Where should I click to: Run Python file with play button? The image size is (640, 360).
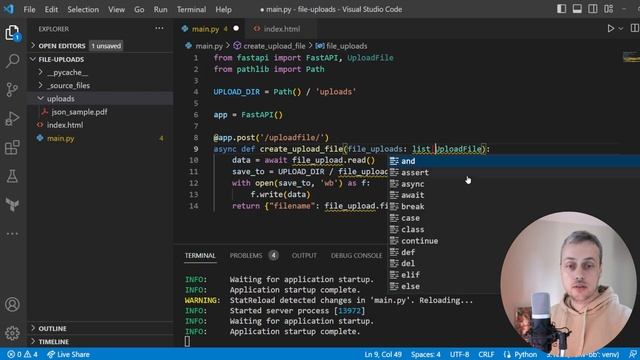[611, 29]
